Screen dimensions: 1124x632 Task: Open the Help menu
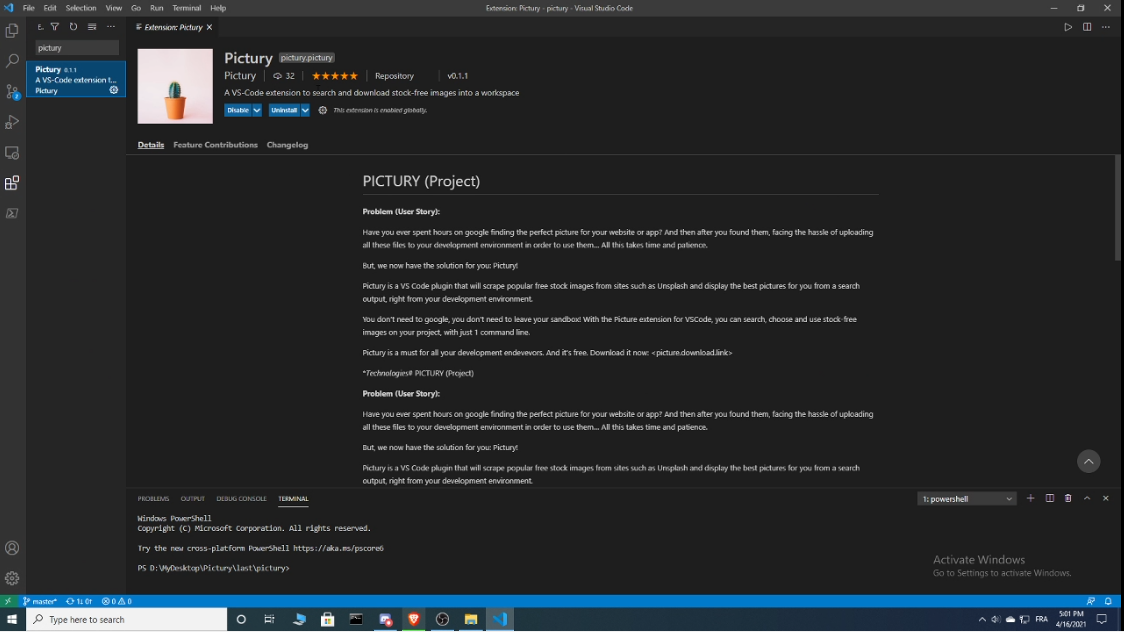click(x=218, y=8)
